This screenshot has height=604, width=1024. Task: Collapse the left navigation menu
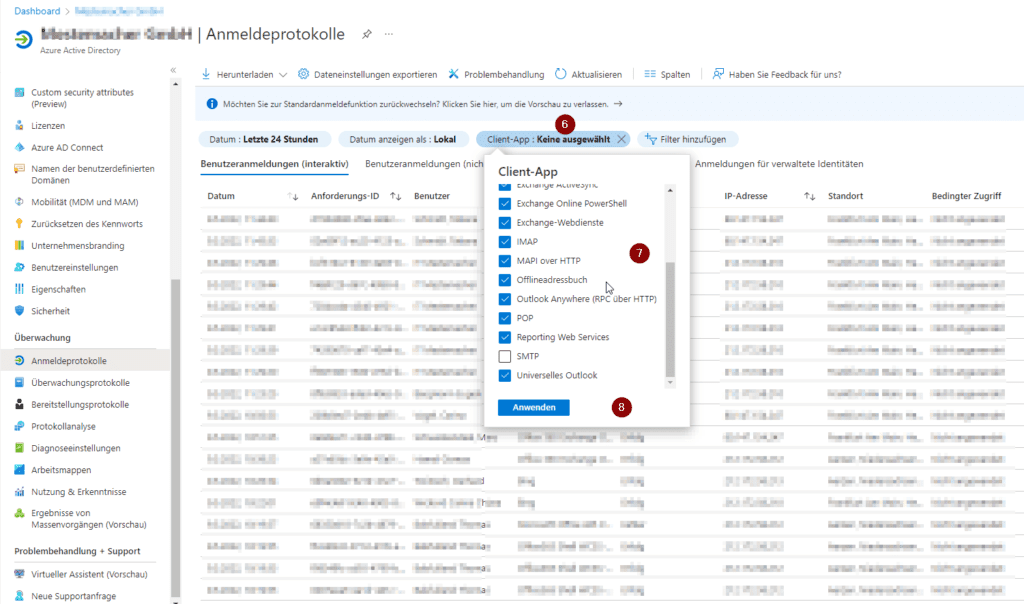[x=173, y=70]
